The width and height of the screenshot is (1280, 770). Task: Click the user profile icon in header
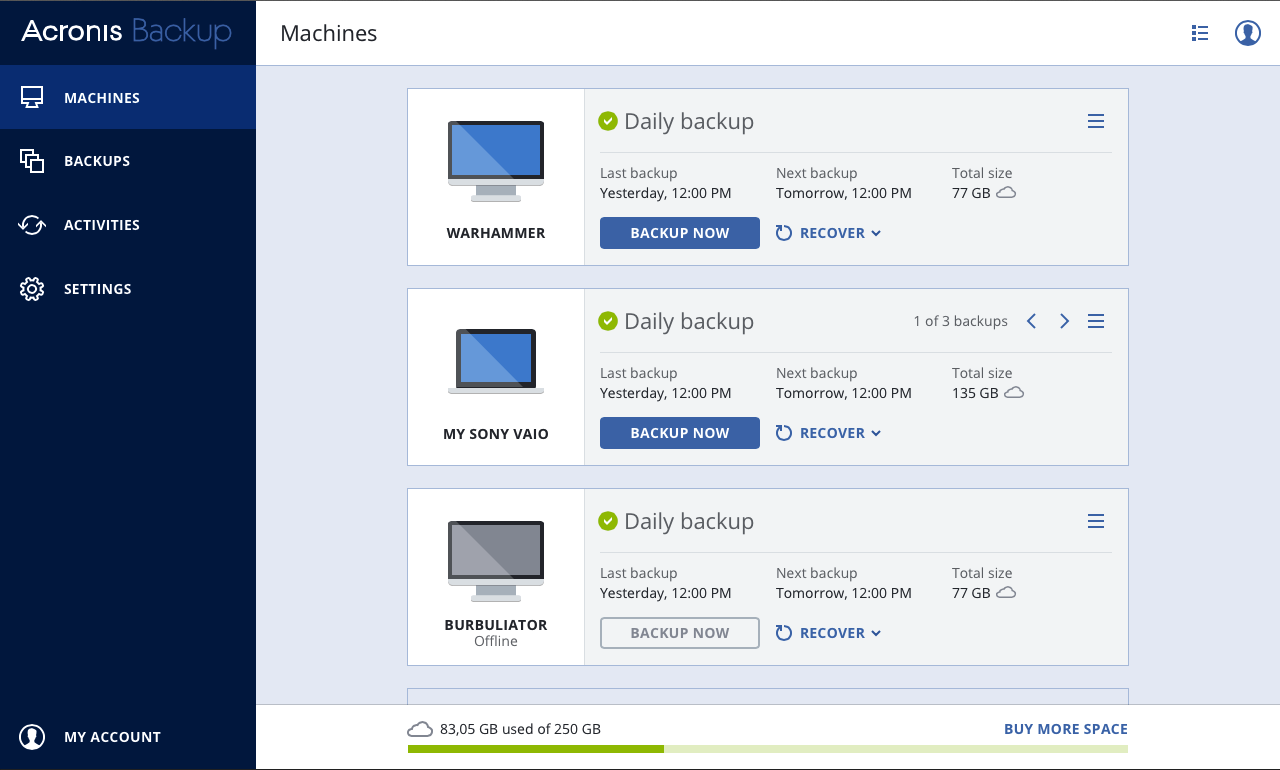tap(1247, 33)
